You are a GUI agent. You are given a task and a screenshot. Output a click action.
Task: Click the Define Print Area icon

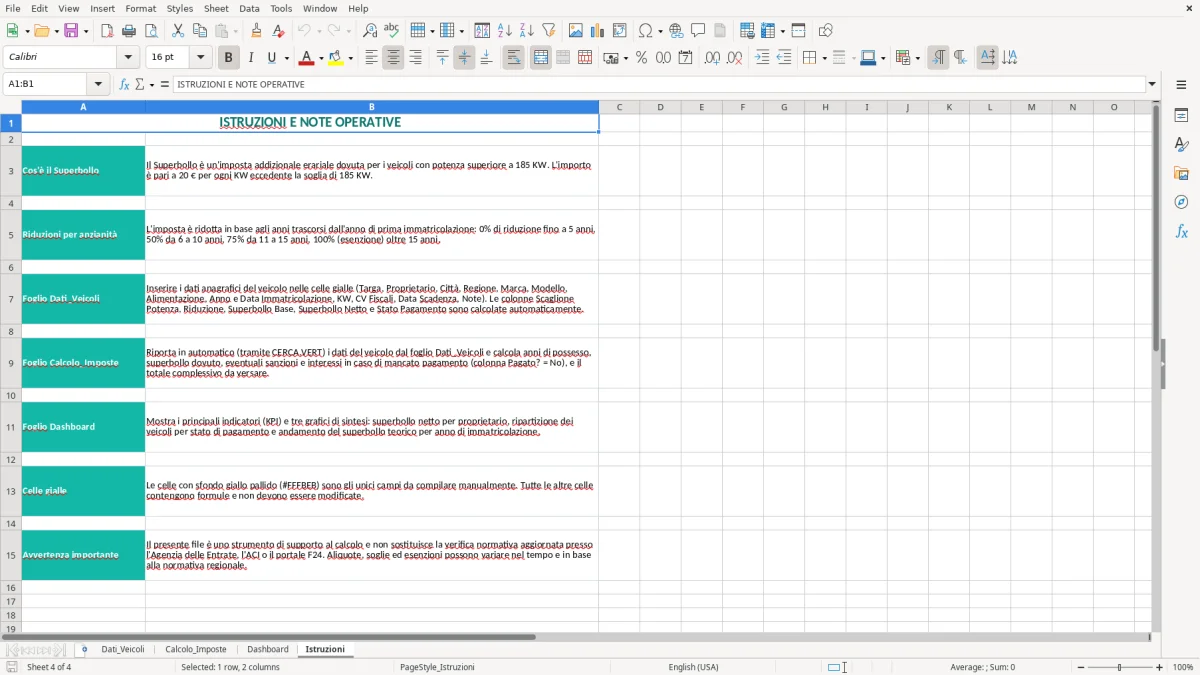coord(747,31)
